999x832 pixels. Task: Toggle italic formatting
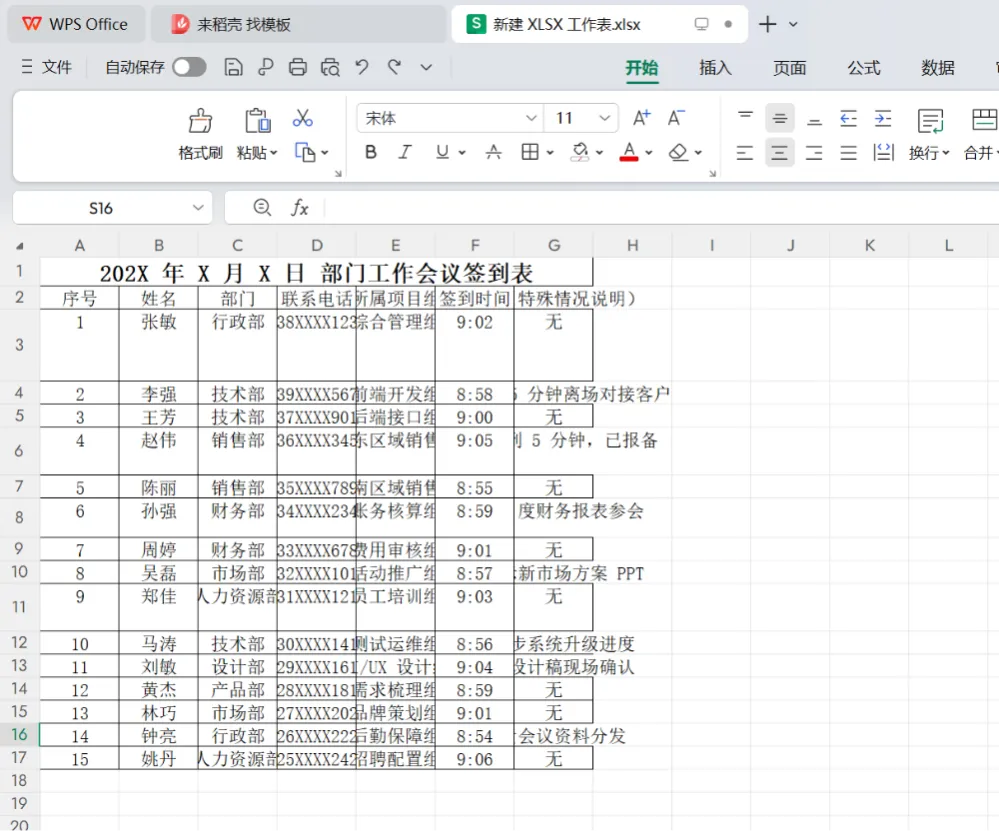coord(405,152)
